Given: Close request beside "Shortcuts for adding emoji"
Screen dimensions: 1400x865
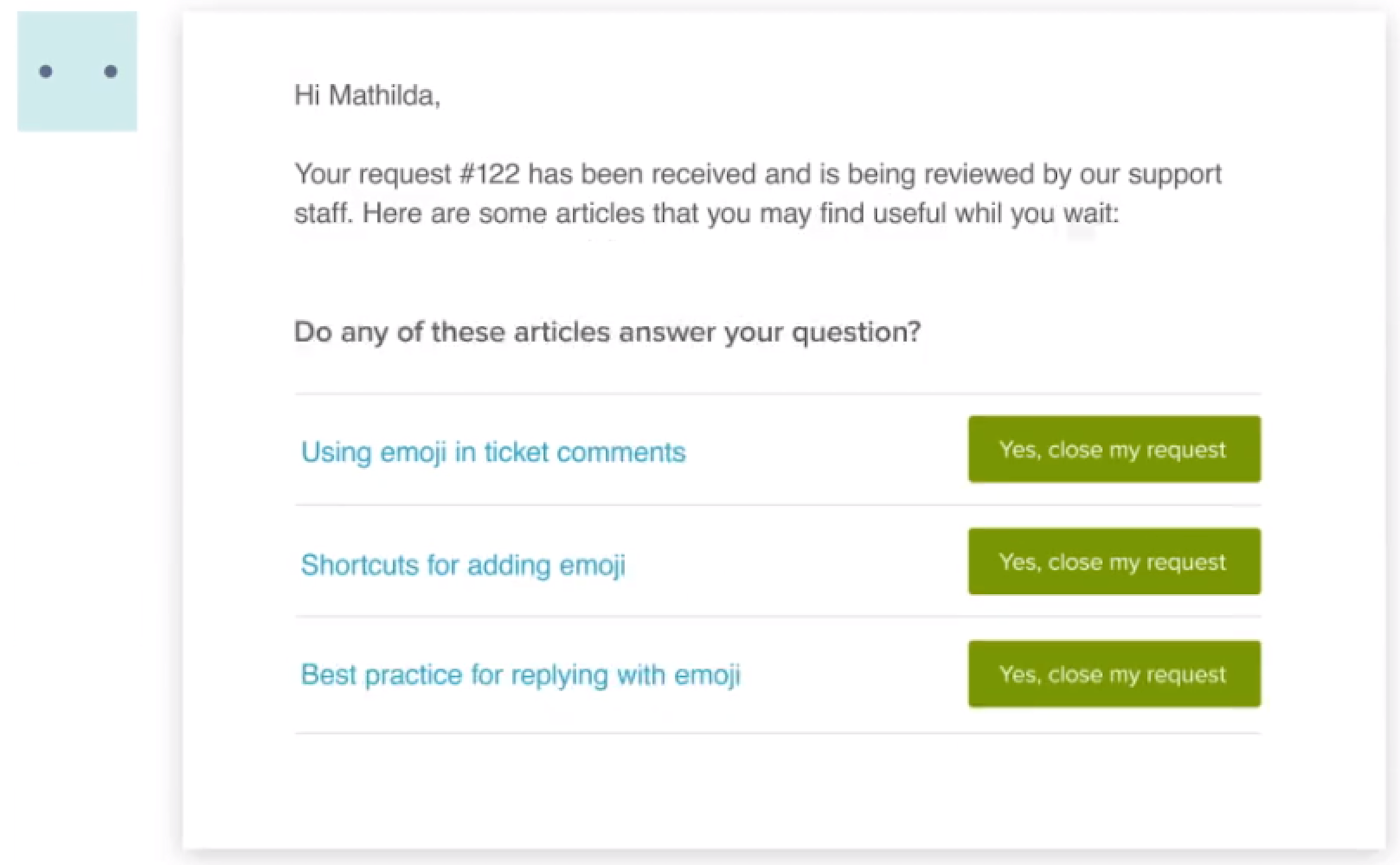Looking at the screenshot, I should [1114, 561].
